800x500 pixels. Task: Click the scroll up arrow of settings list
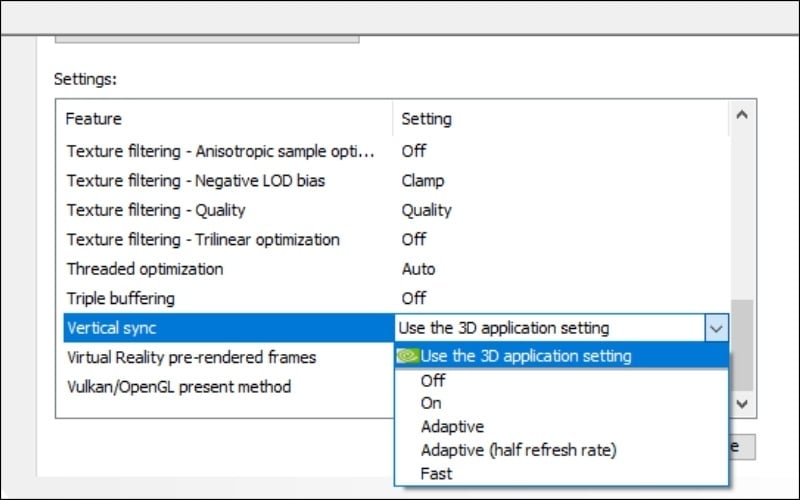pos(741,115)
